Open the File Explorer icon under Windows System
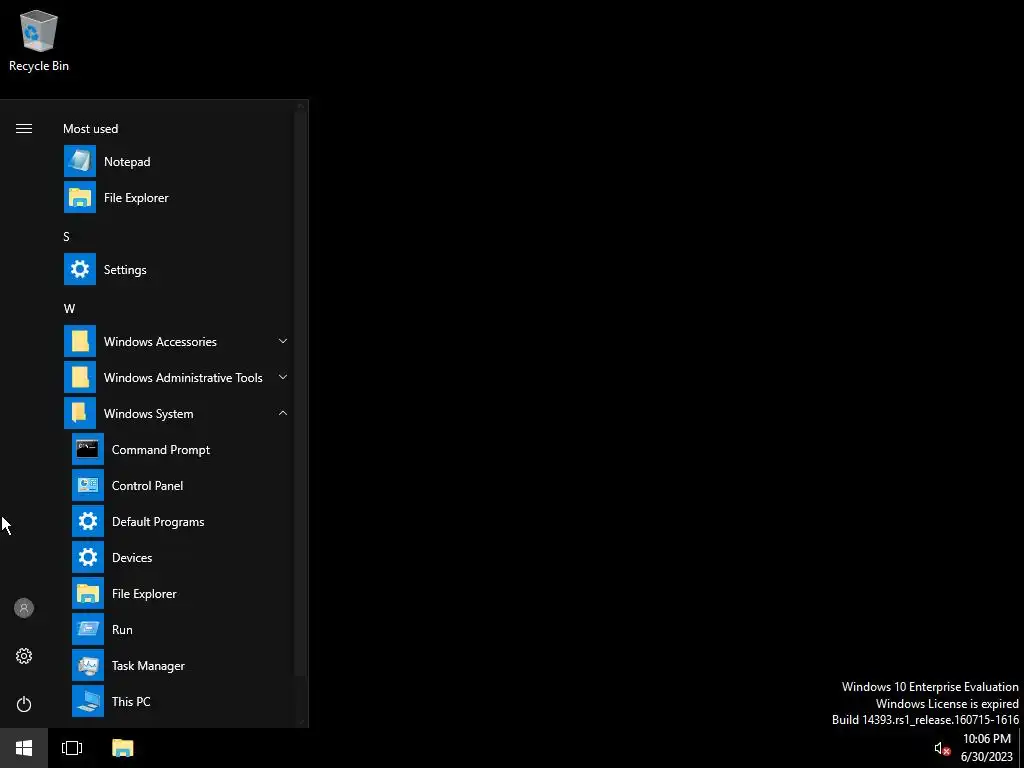The height and width of the screenshot is (768, 1024). pyautogui.click(x=88, y=593)
